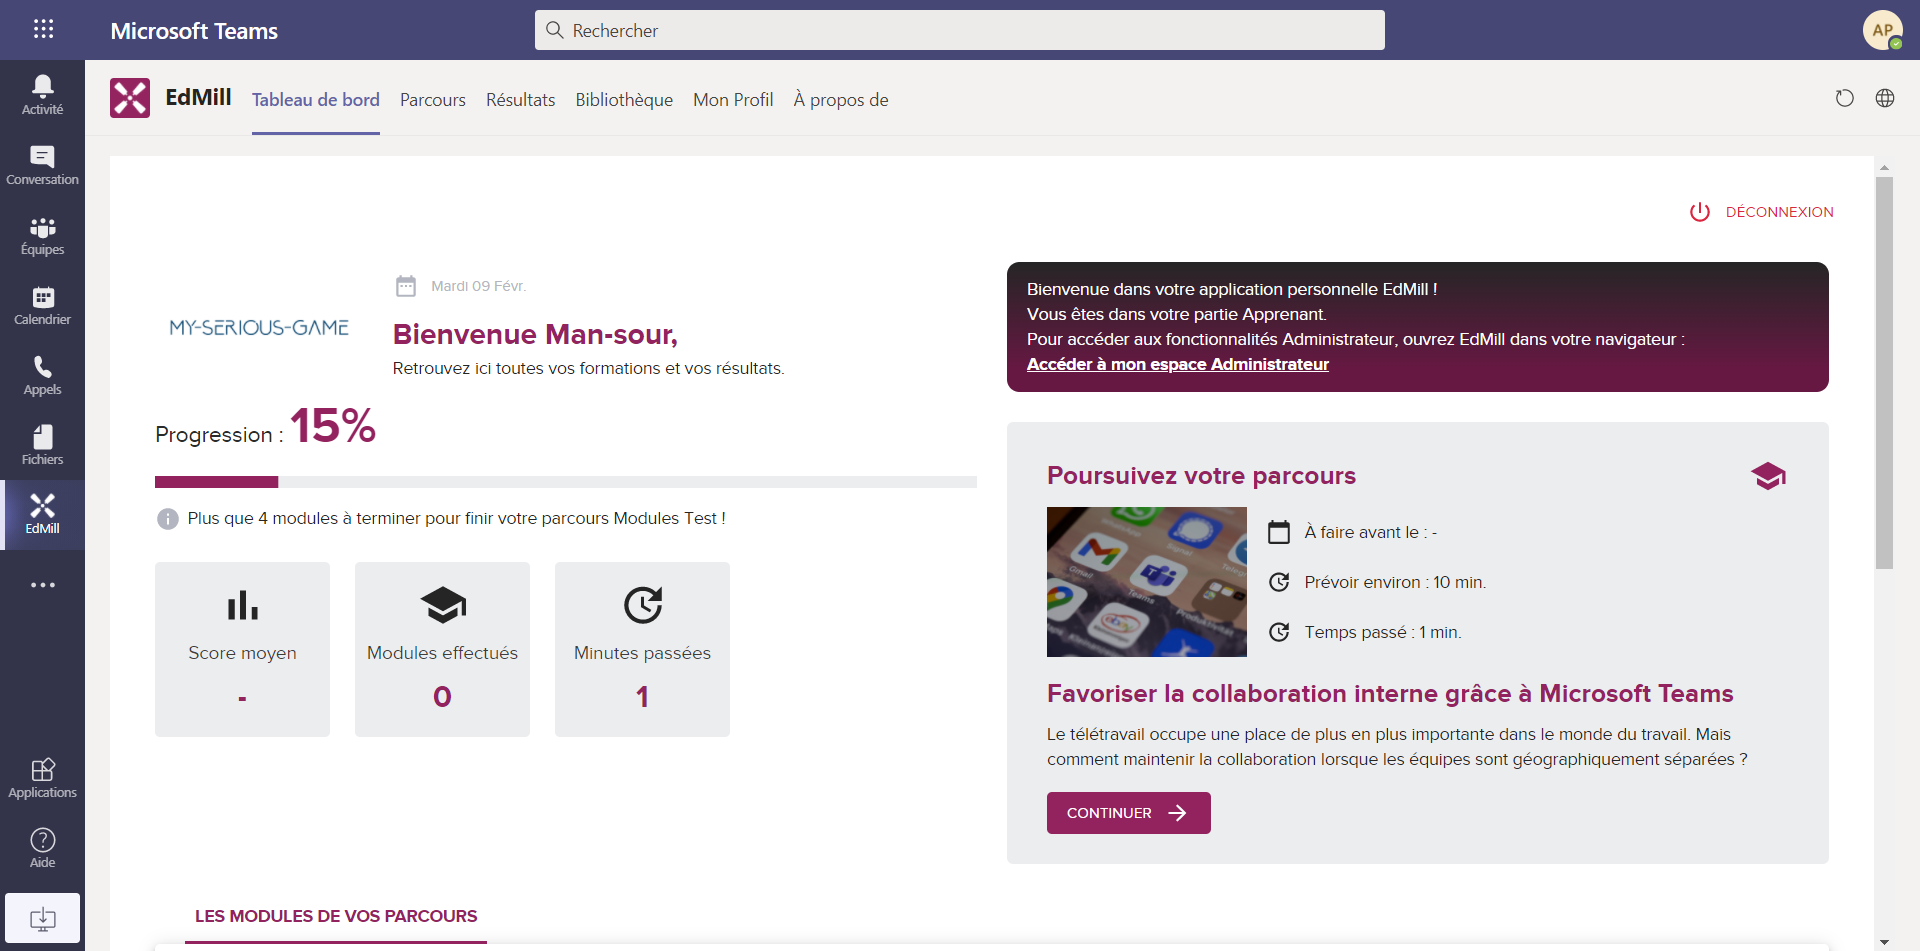Select the EdMill app in sidebar
The height and width of the screenshot is (951, 1920).
coord(42,515)
